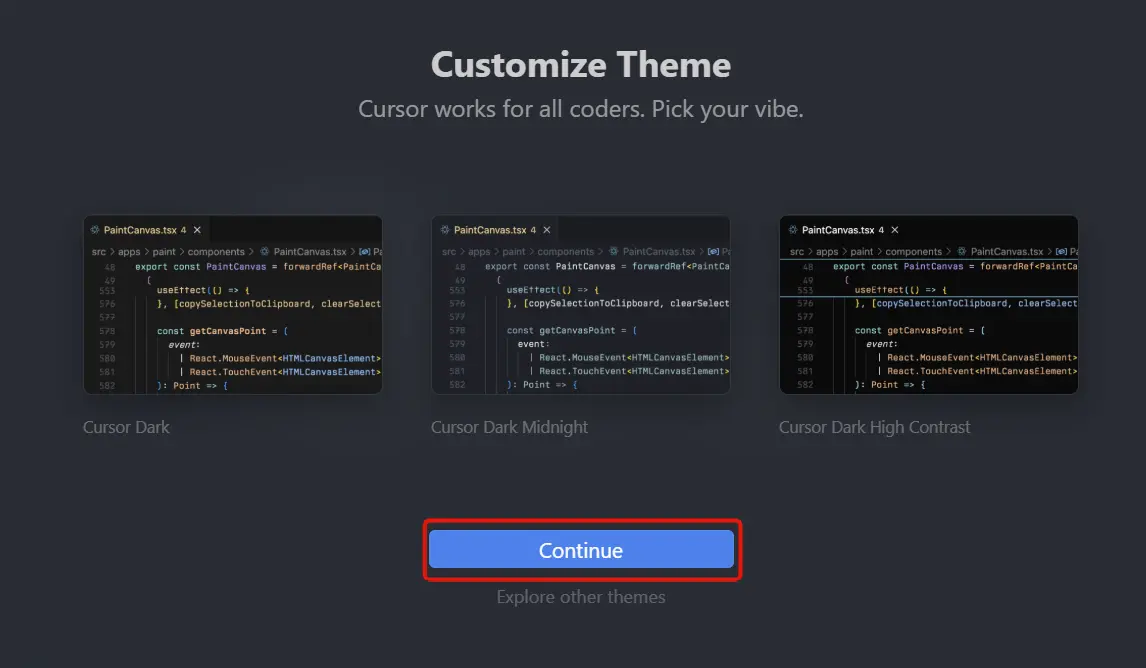
Task: Click React file icon in High Contrast tab
Action: [x=793, y=230]
